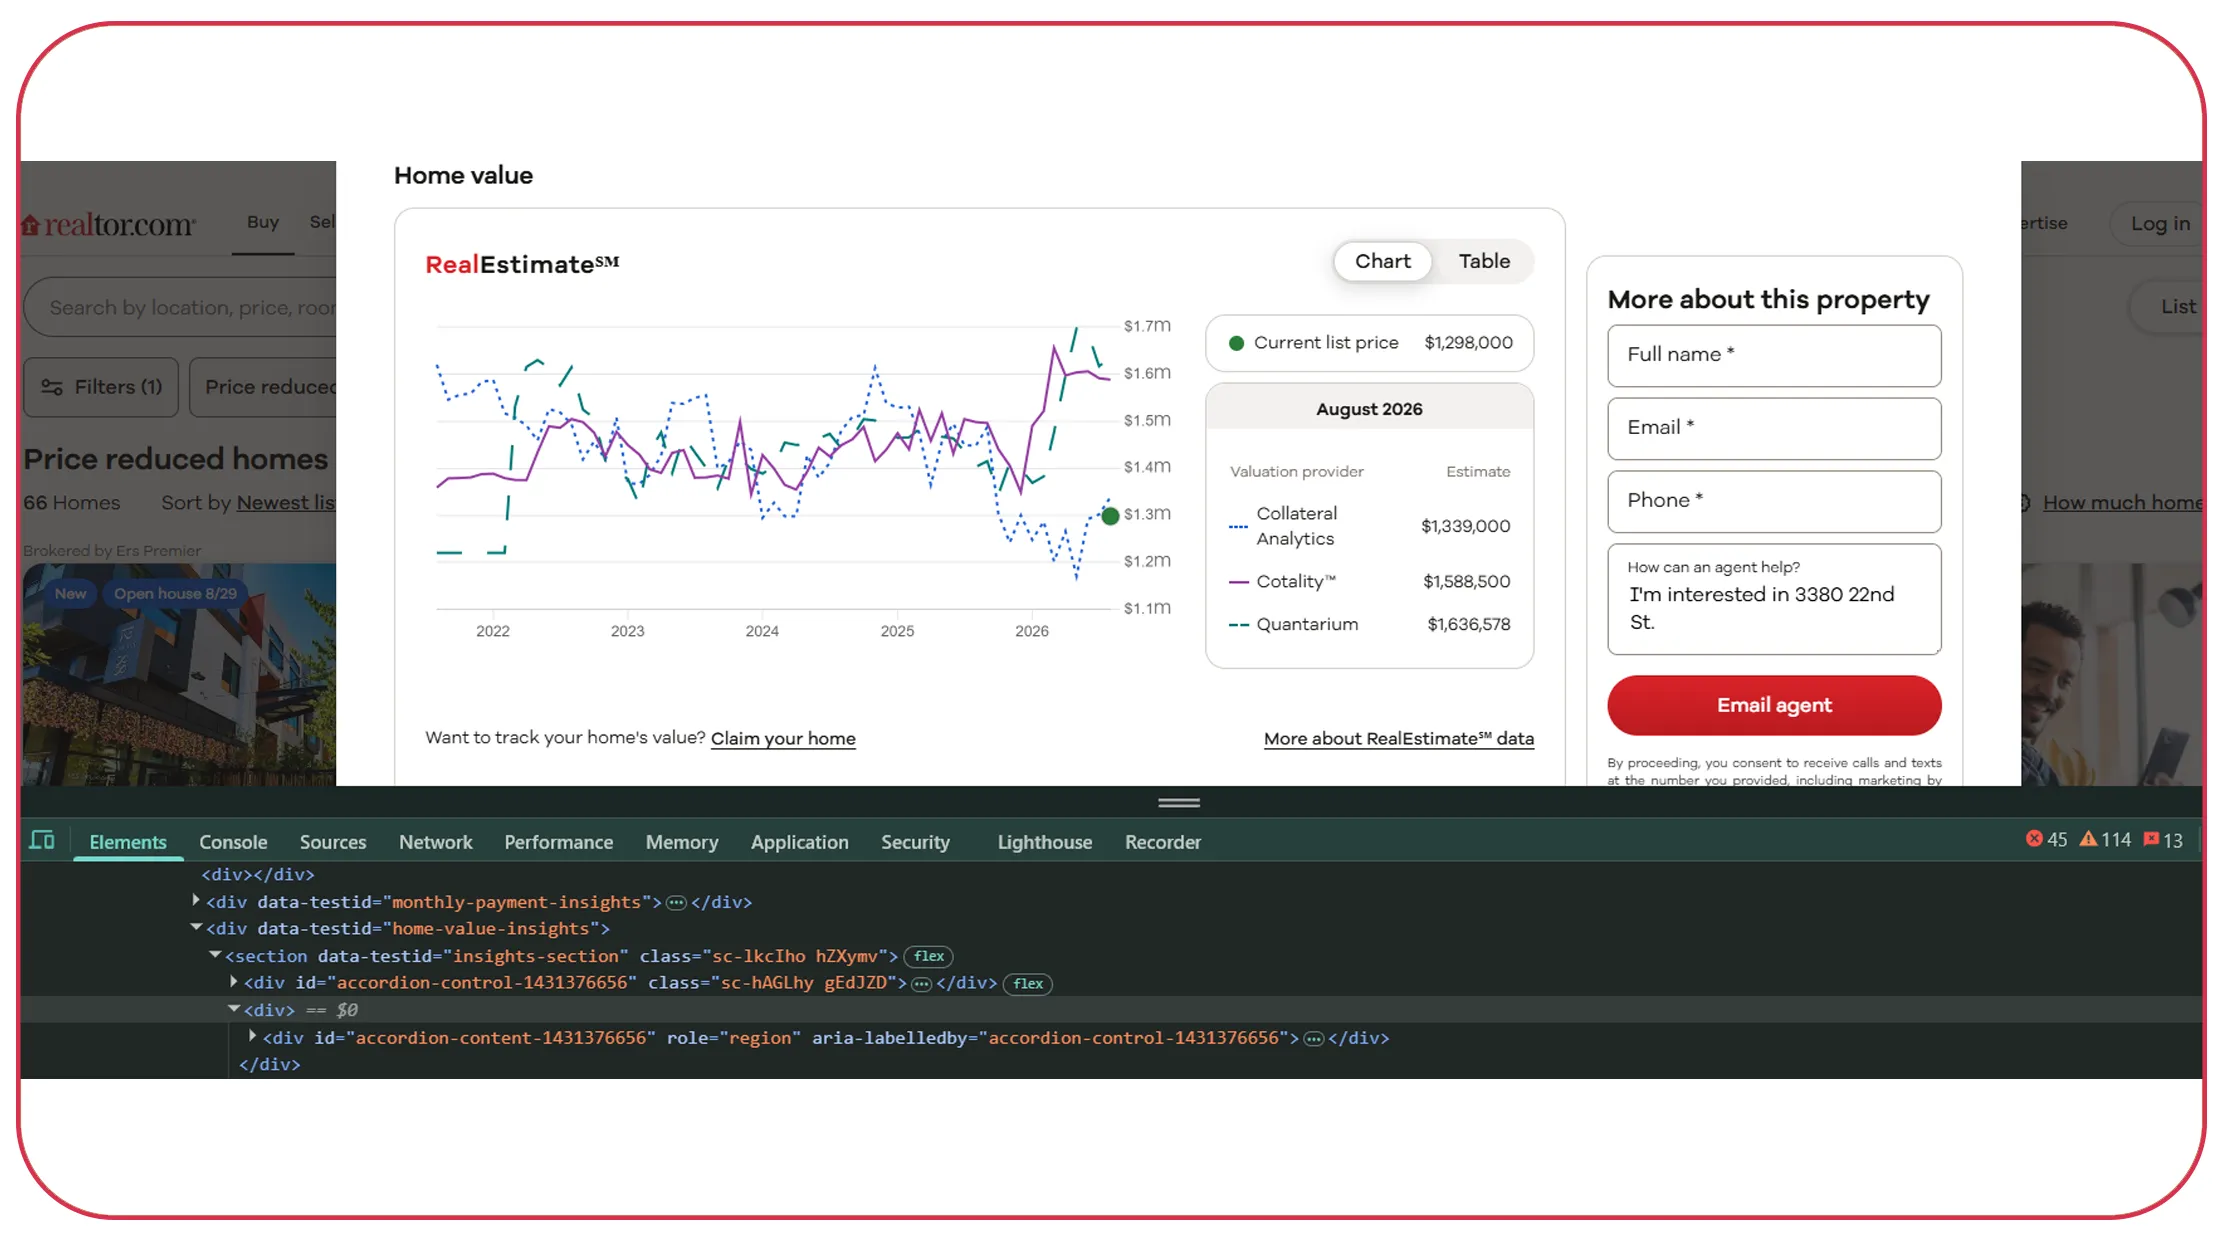2223x1240 pixels.
Task: Click the Price reduced filter button
Action: [x=265, y=387]
